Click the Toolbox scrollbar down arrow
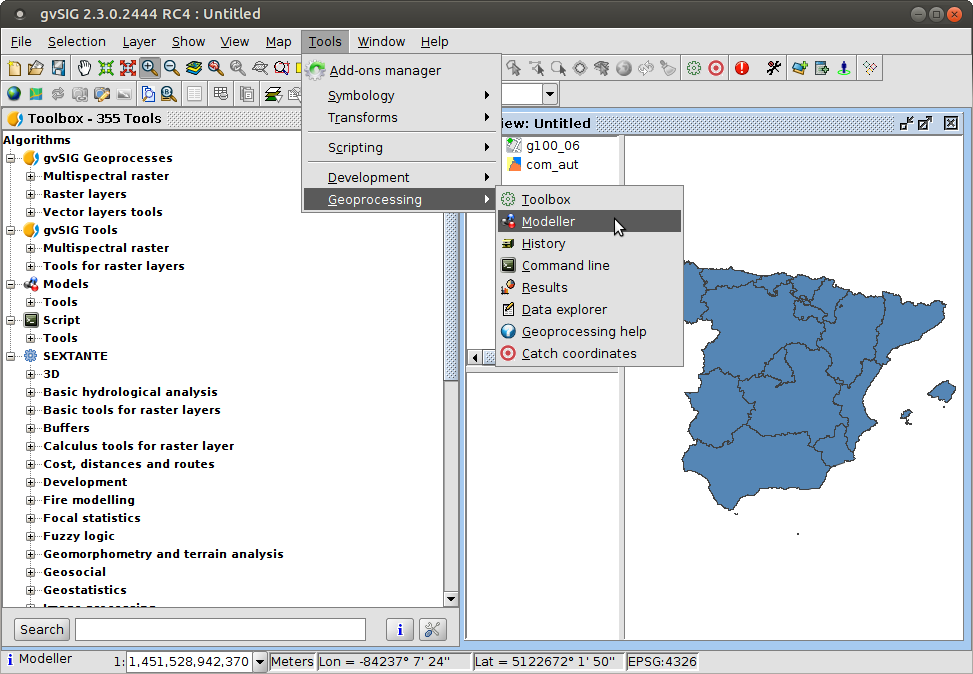 pos(451,598)
